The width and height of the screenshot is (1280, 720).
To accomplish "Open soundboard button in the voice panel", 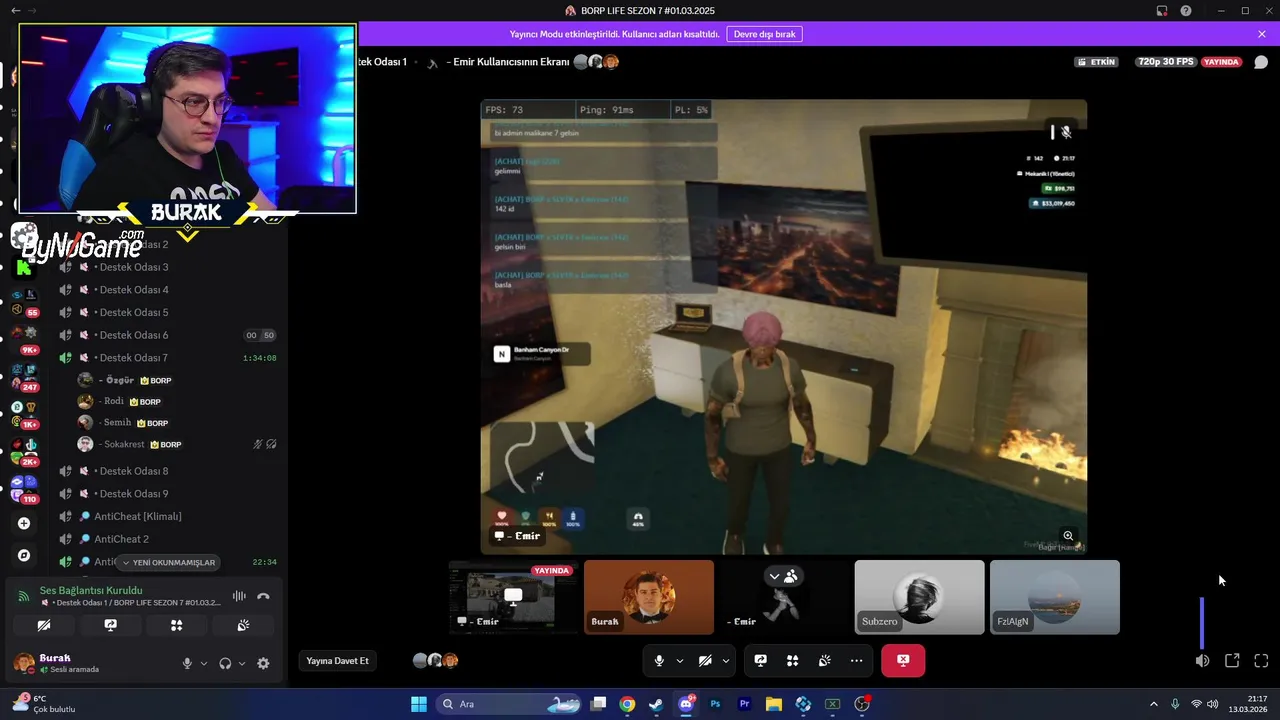I will 243,625.
